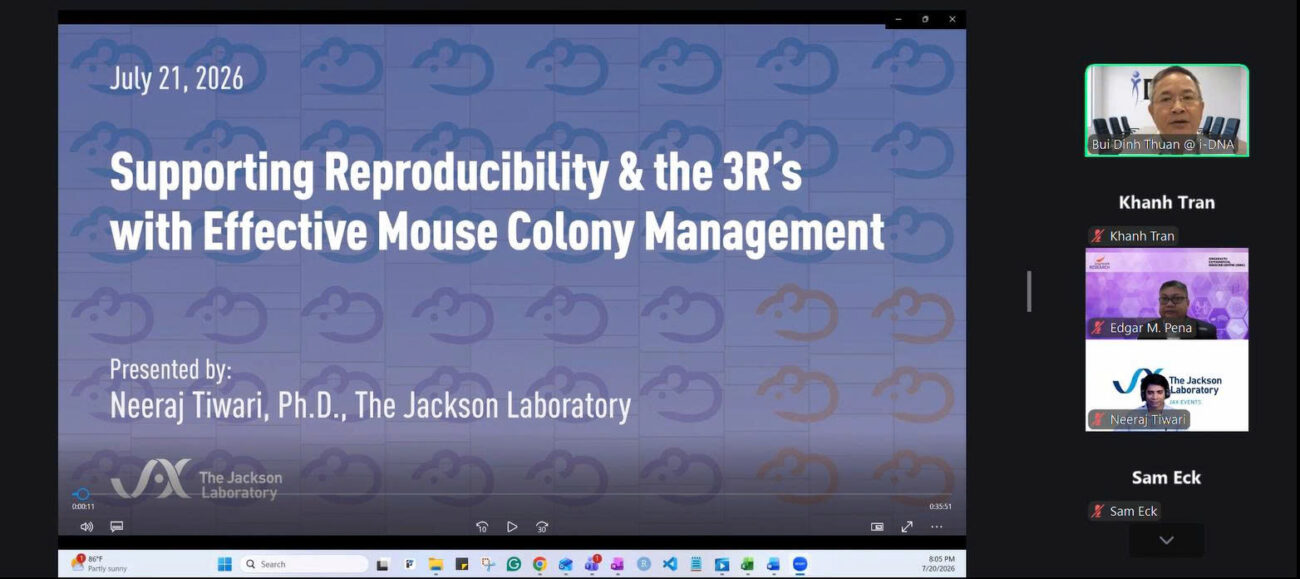Image resolution: width=1300 pixels, height=579 pixels.
Task: Open Movies & TV taskbar icon
Action: [721, 564]
